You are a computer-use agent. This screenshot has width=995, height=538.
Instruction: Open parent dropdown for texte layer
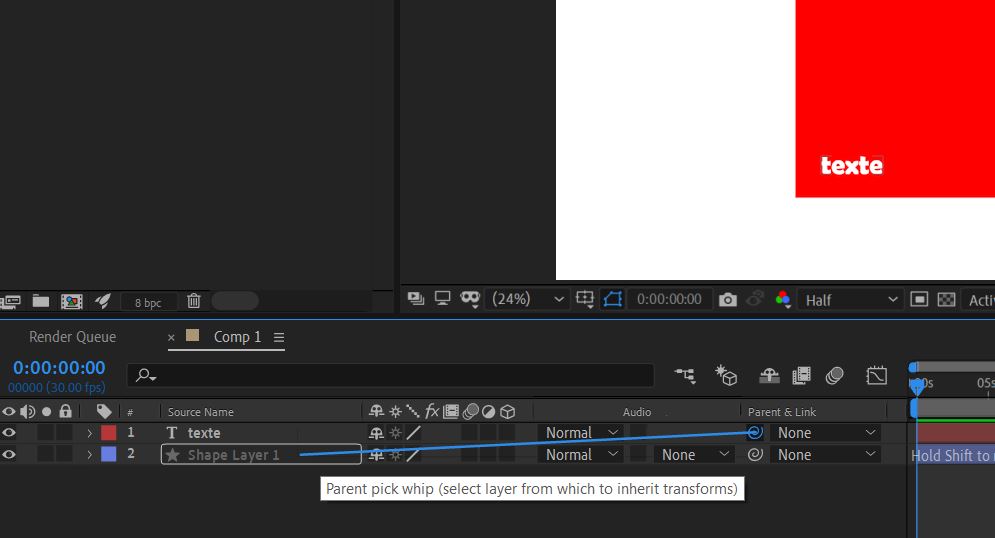point(826,433)
